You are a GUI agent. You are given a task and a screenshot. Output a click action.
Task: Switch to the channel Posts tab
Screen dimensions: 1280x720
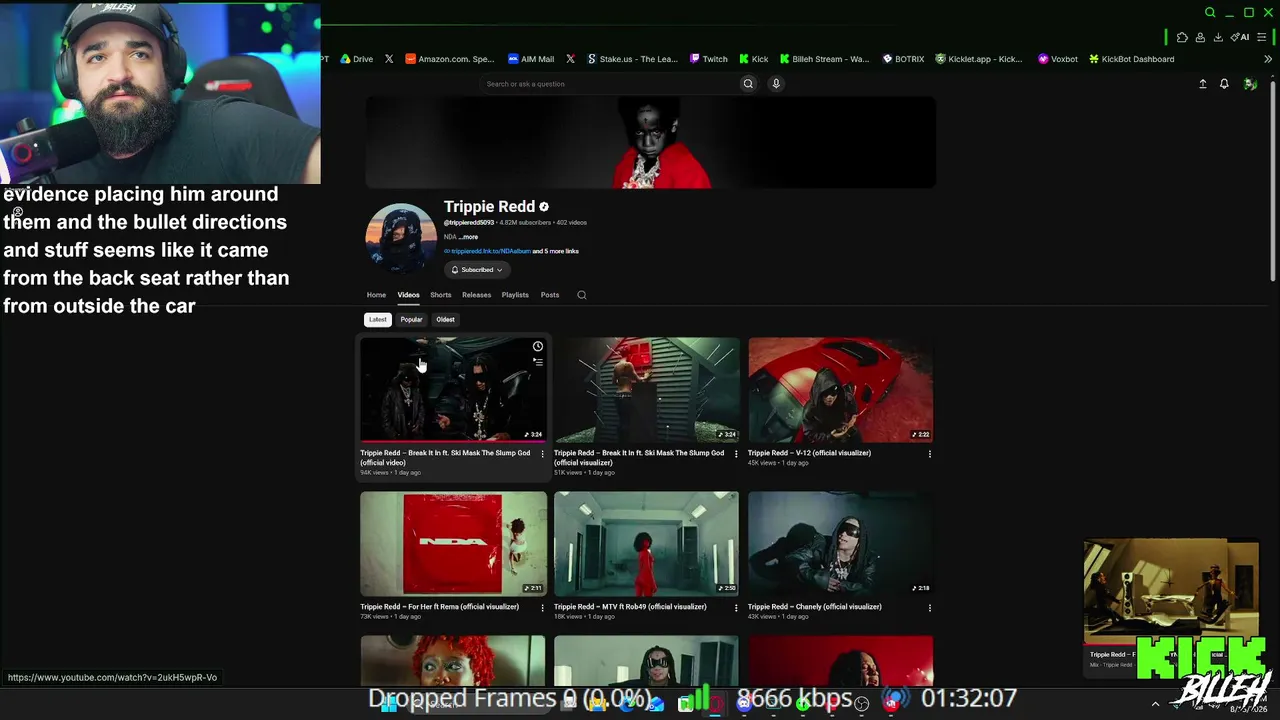tap(550, 295)
